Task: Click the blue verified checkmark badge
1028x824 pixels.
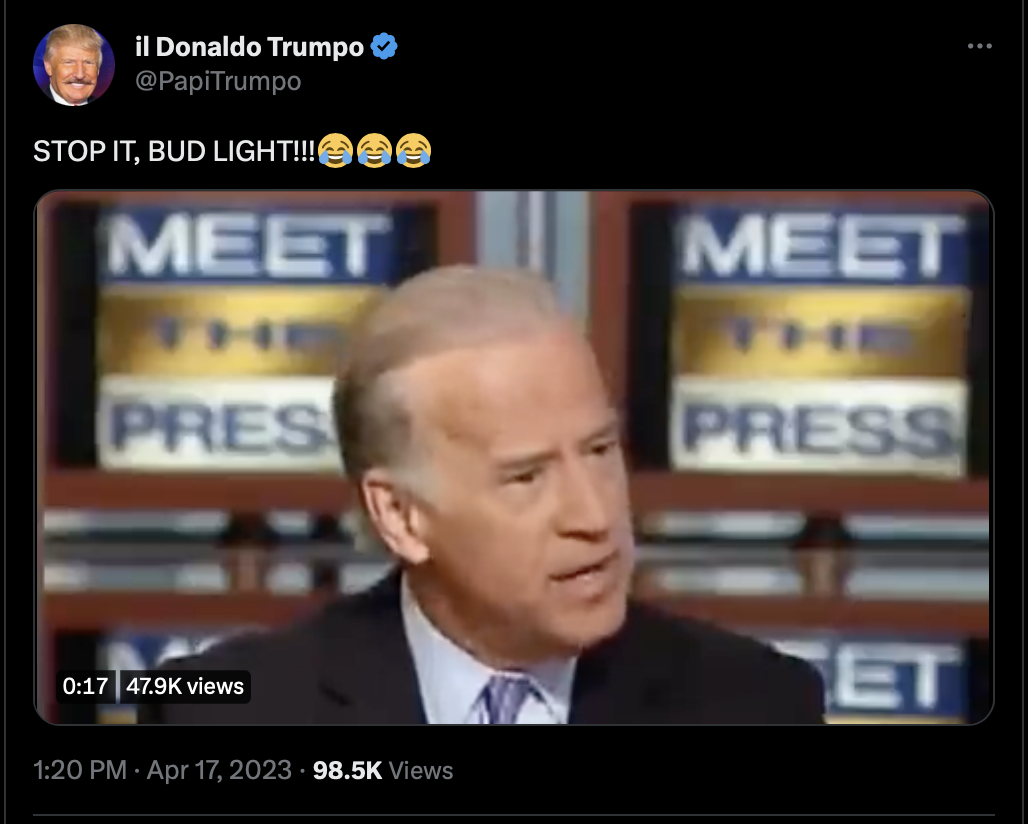Action: [384, 47]
